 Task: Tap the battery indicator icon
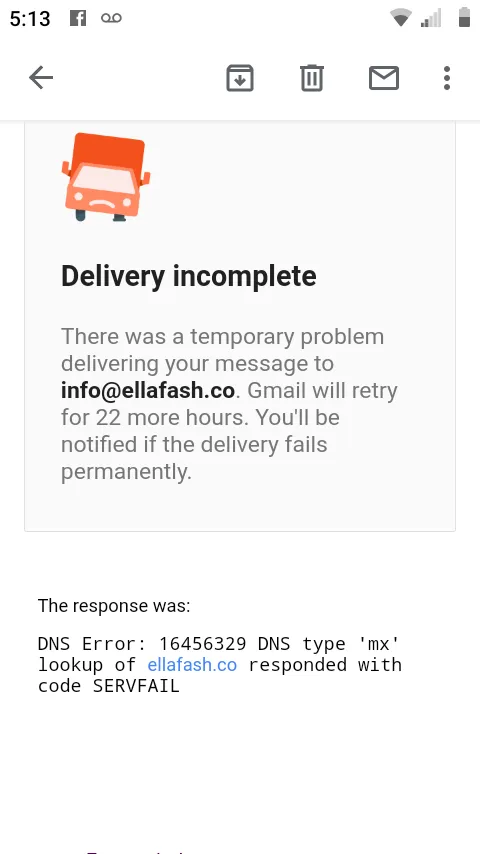coord(464,17)
